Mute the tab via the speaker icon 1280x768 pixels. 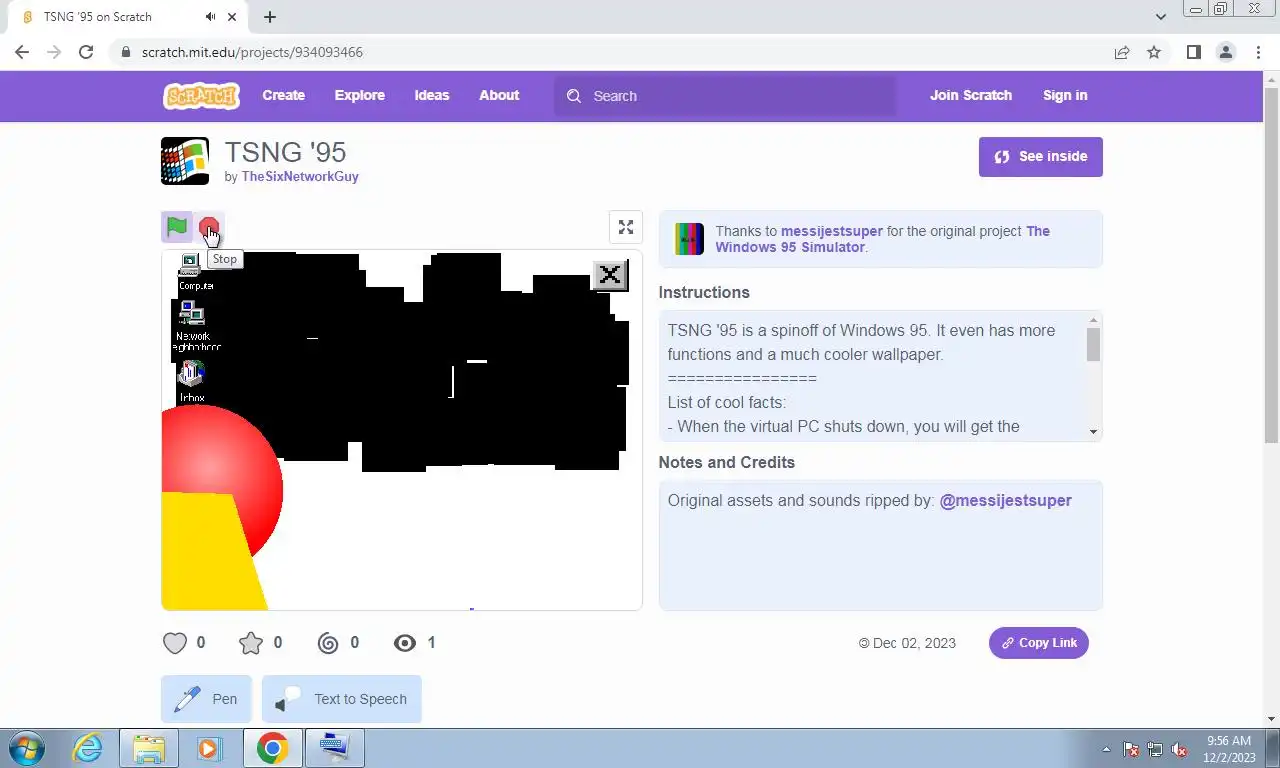211,17
